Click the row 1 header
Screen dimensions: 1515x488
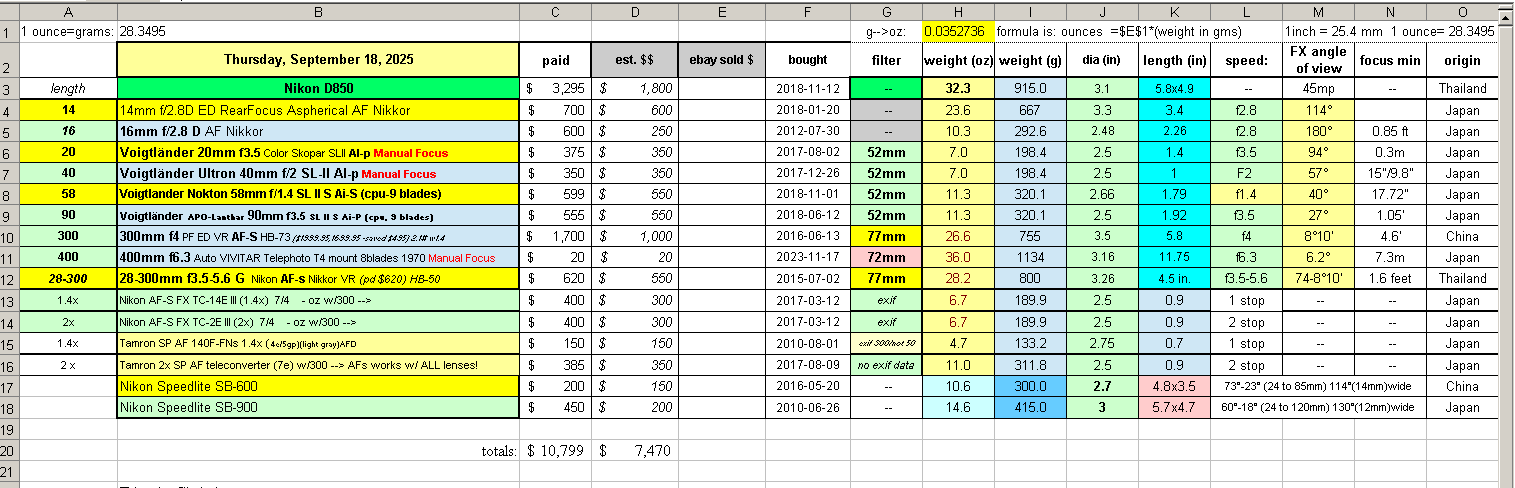point(9,31)
